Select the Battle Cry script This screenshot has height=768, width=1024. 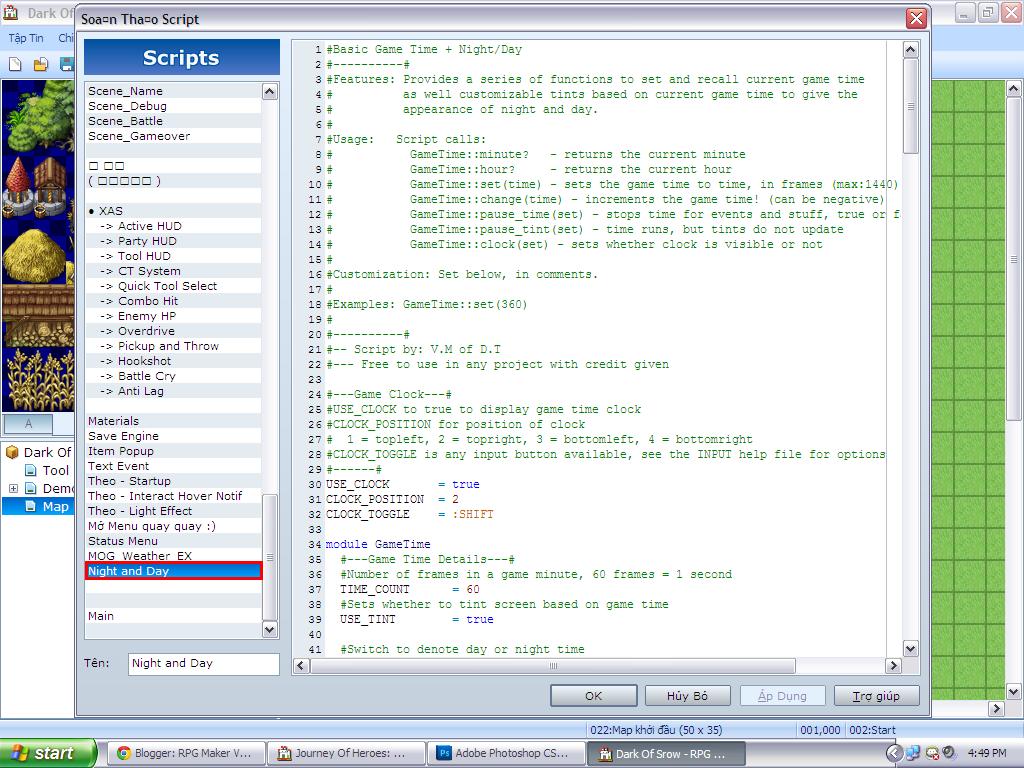pyautogui.click(x=173, y=376)
